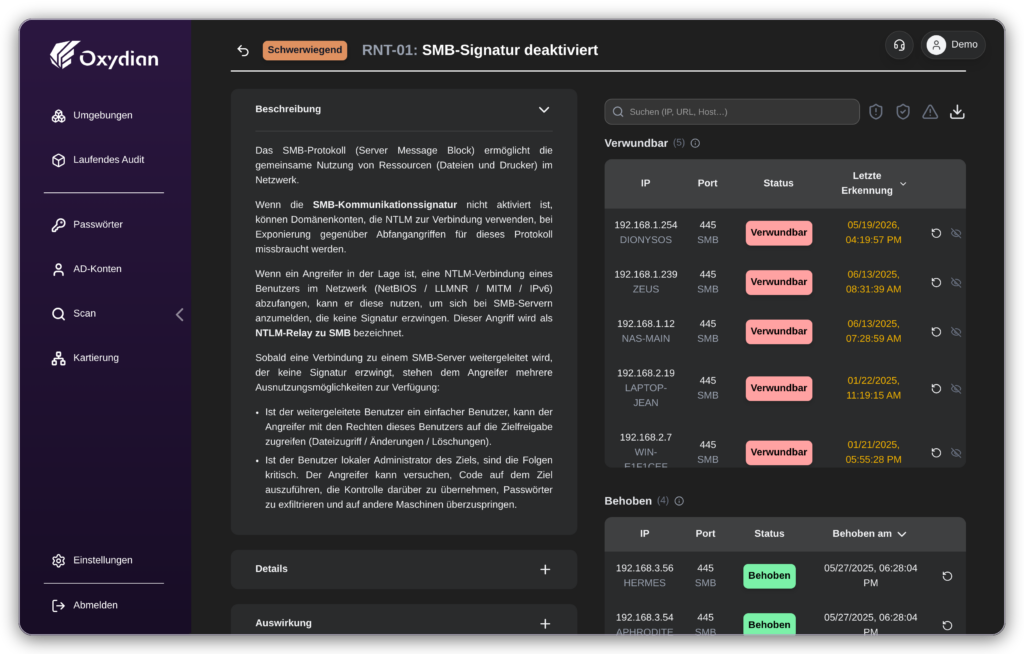Click the shield with exclamation filter icon

click(876, 112)
